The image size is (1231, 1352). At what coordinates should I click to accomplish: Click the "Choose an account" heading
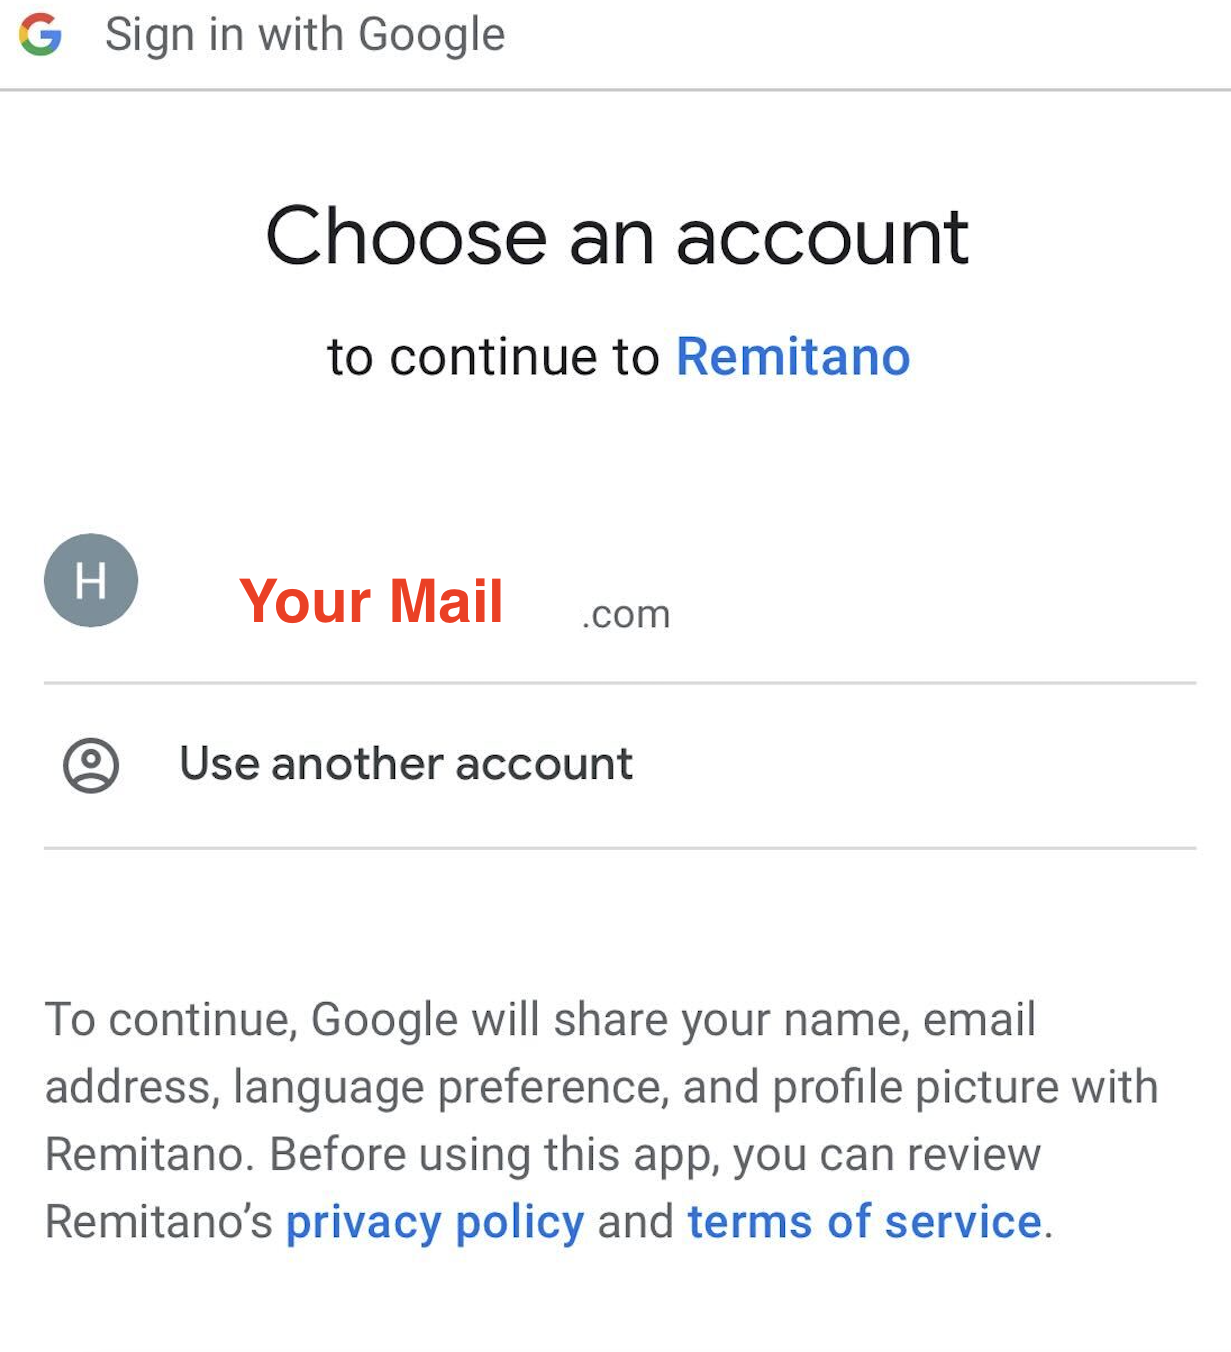pos(617,238)
